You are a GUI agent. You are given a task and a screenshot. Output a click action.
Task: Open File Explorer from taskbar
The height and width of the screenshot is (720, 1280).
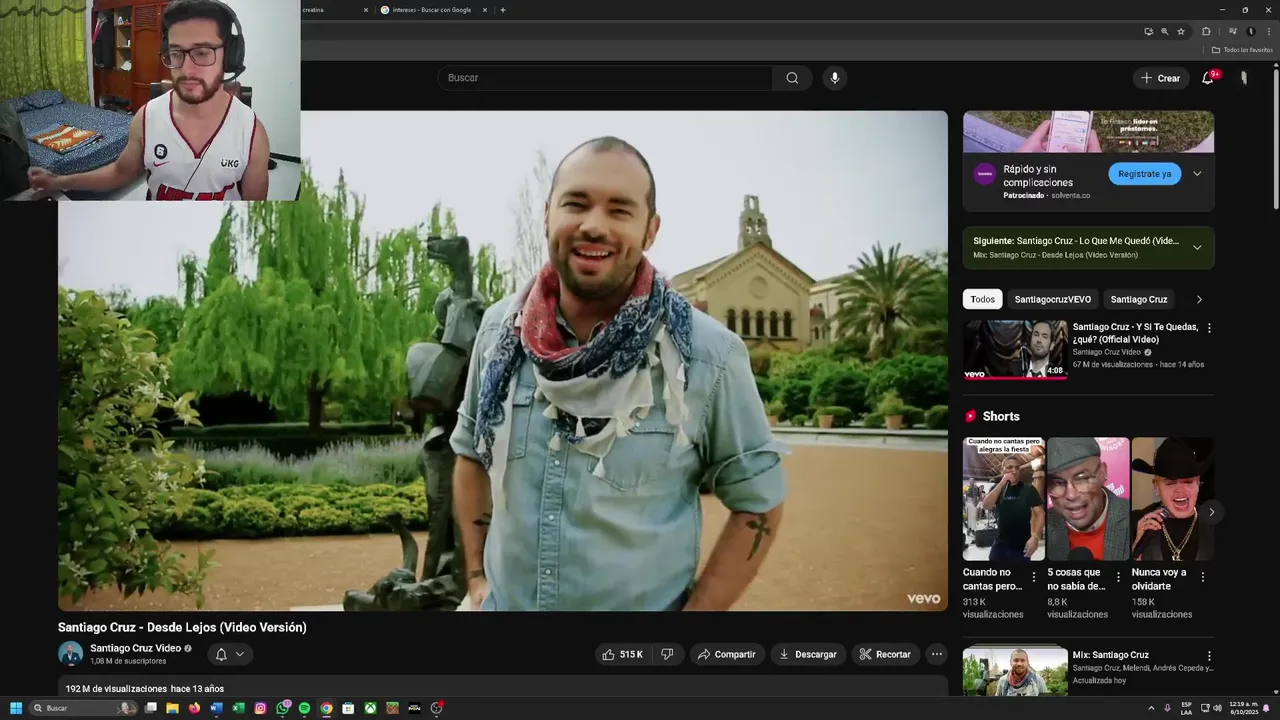tap(172, 708)
